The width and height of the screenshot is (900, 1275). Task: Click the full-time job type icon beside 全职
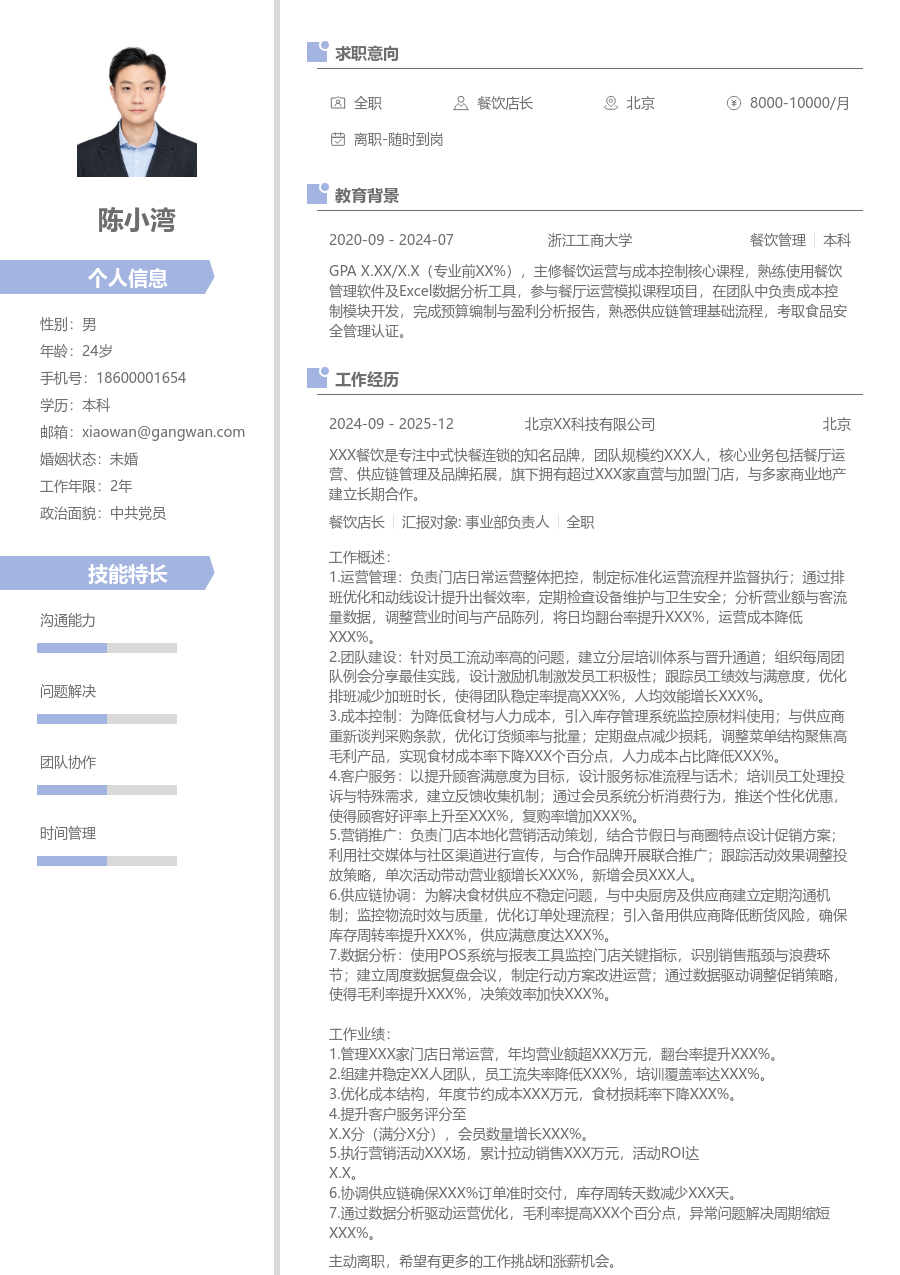tap(337, 103)
